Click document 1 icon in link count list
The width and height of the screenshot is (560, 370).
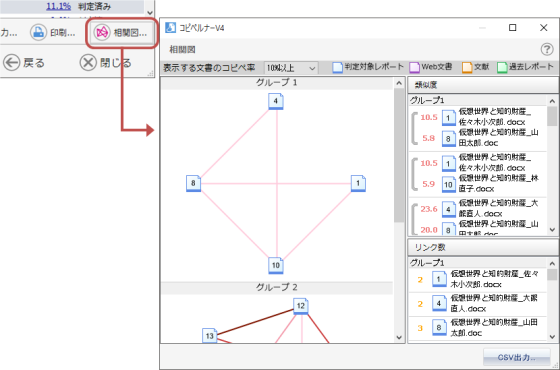pyautogui.click(x=439, y=279)
